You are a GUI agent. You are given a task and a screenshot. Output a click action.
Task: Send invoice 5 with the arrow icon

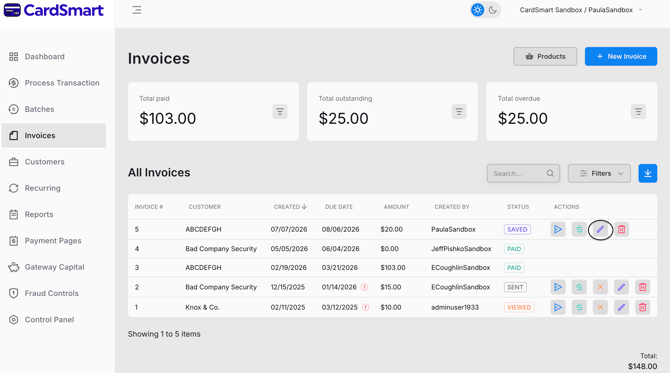(558, 229)
